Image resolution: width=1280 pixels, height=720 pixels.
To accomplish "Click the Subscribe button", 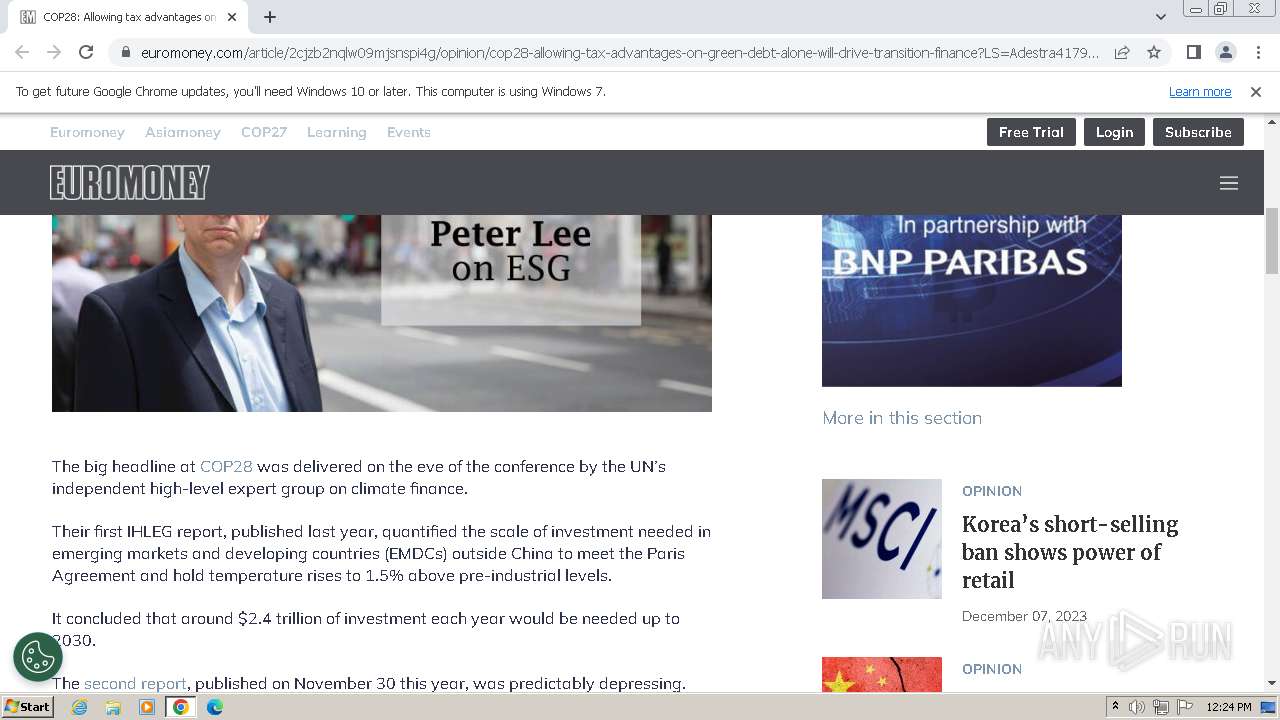I will tap(1198, 132).
